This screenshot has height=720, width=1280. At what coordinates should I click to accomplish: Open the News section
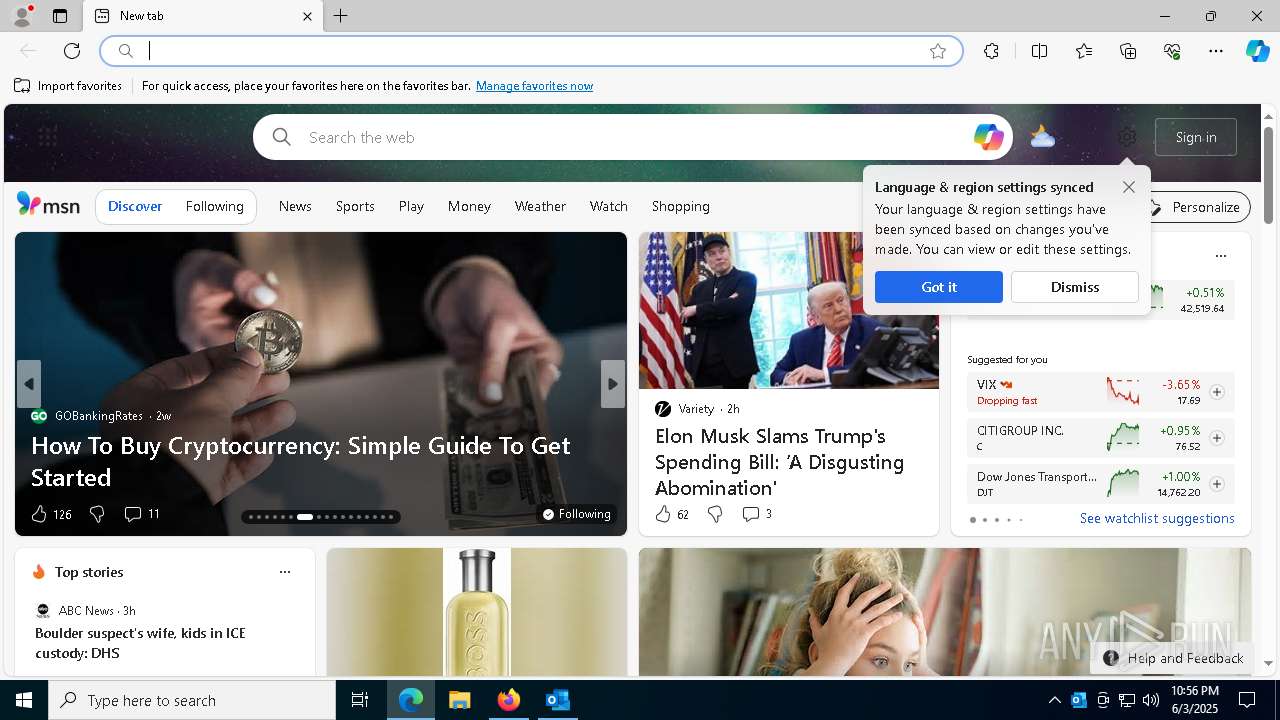(x=295, y=206)
